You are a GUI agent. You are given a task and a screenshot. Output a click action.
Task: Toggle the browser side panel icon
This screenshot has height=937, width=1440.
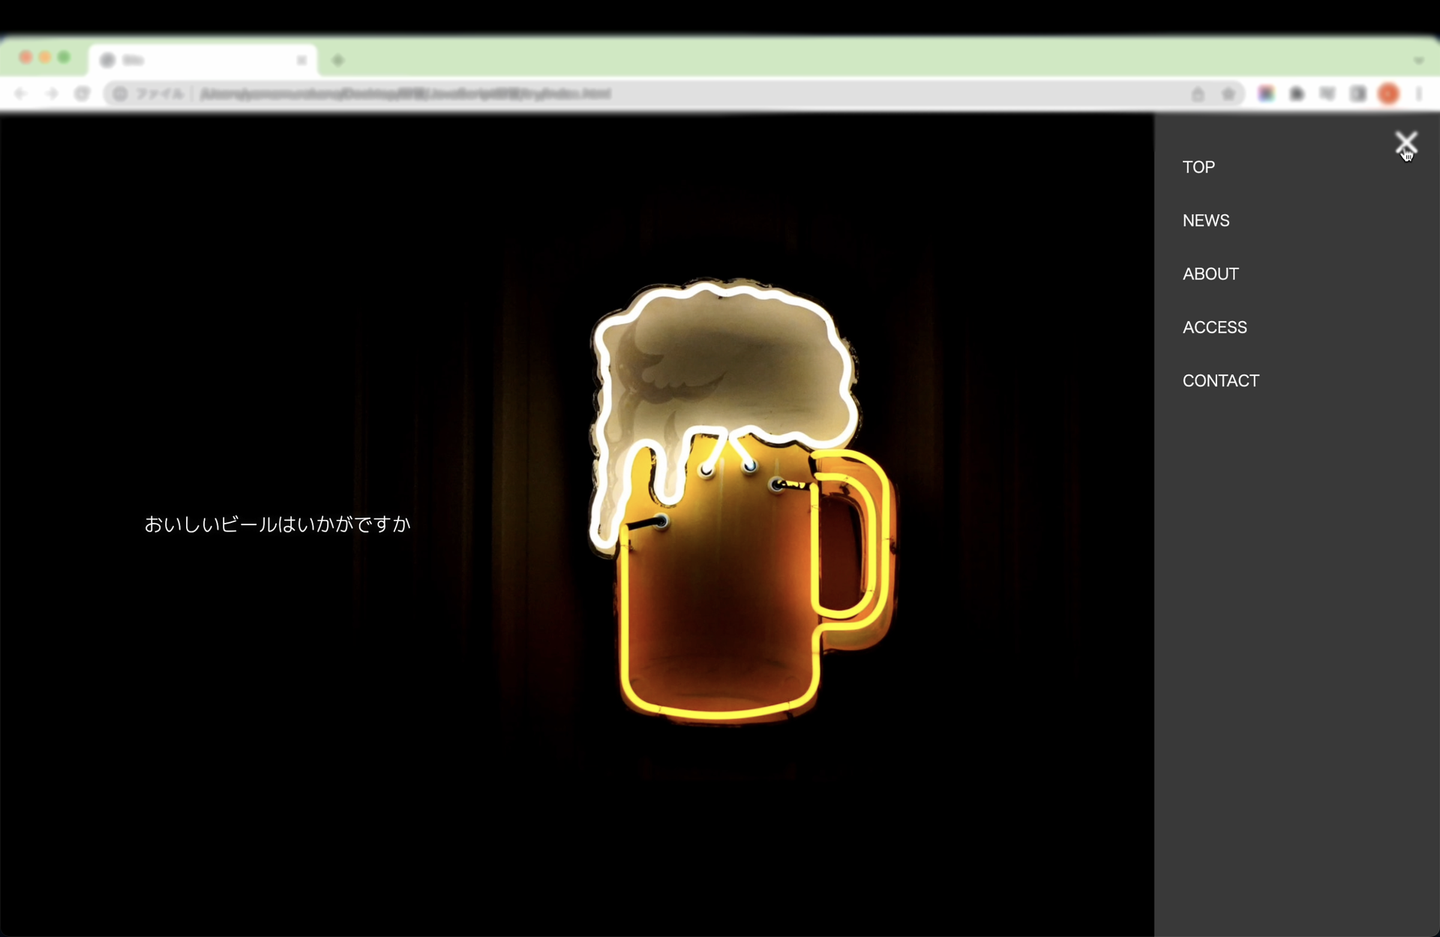(1358, 94)
